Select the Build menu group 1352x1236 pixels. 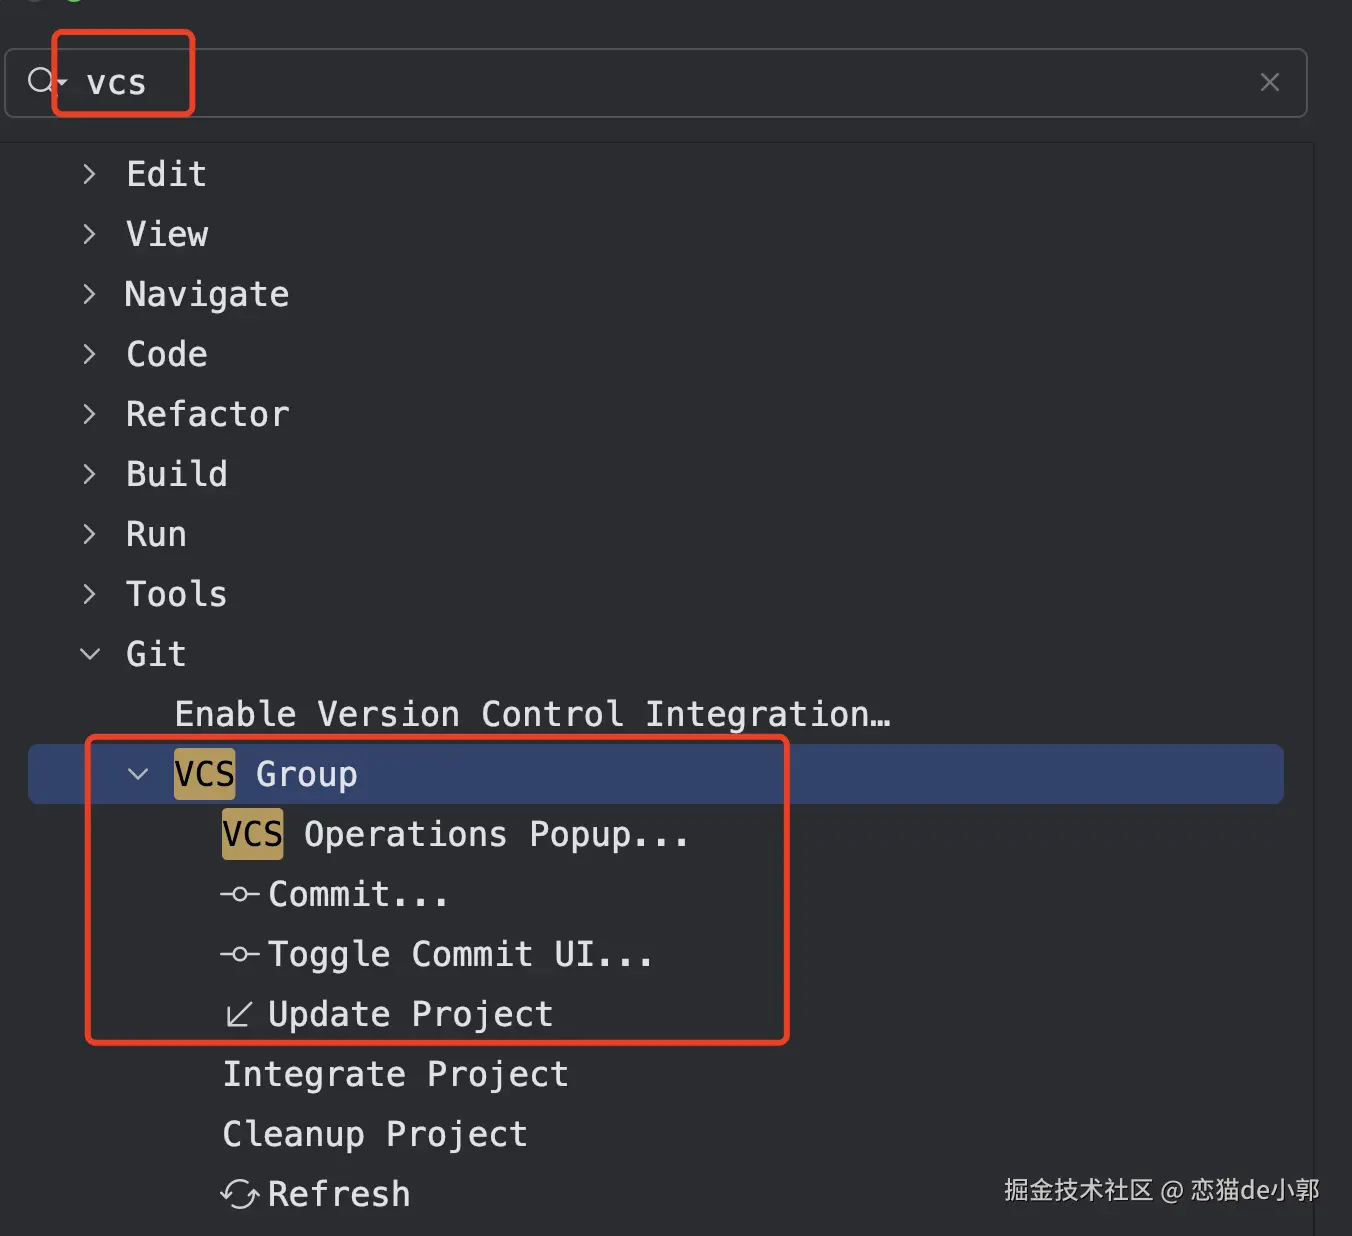point(176,474)
